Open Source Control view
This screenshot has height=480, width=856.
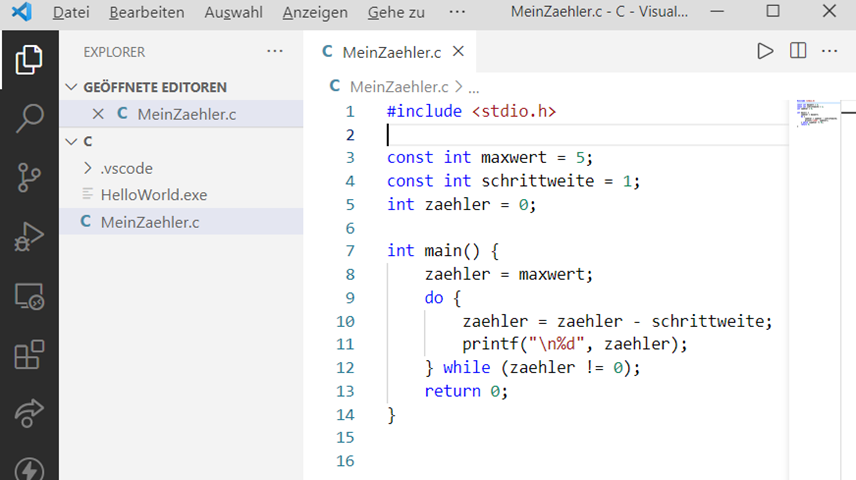click(x=29, y=177)
